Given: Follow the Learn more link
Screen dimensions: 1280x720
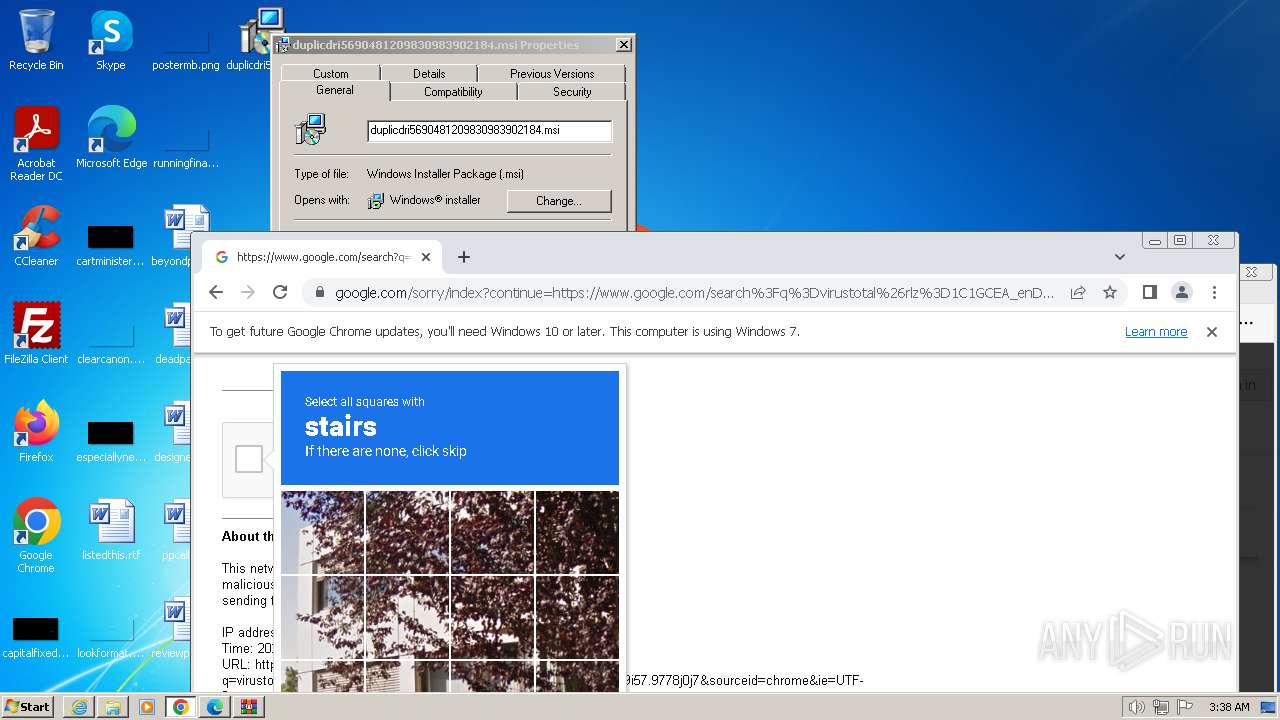Looking at the screenshot, I should coord(1156,332).
